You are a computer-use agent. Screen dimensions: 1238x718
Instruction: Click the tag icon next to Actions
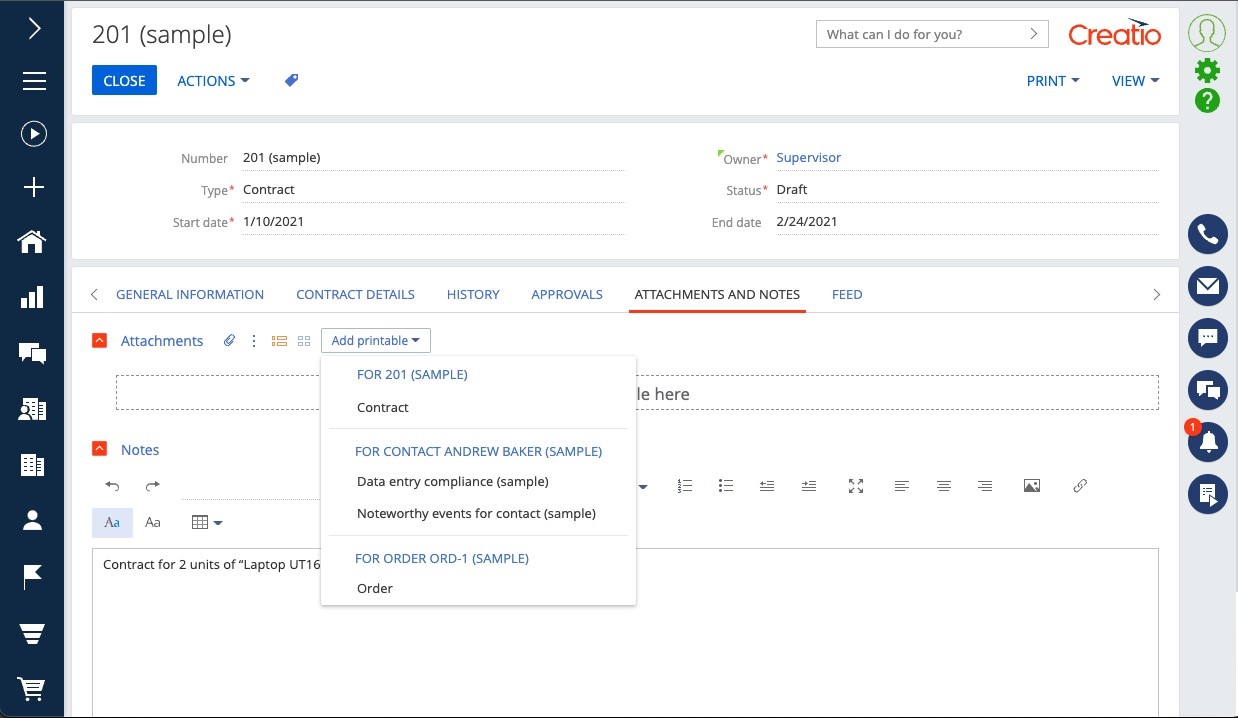pyautogui.click(x=291, y=81)
